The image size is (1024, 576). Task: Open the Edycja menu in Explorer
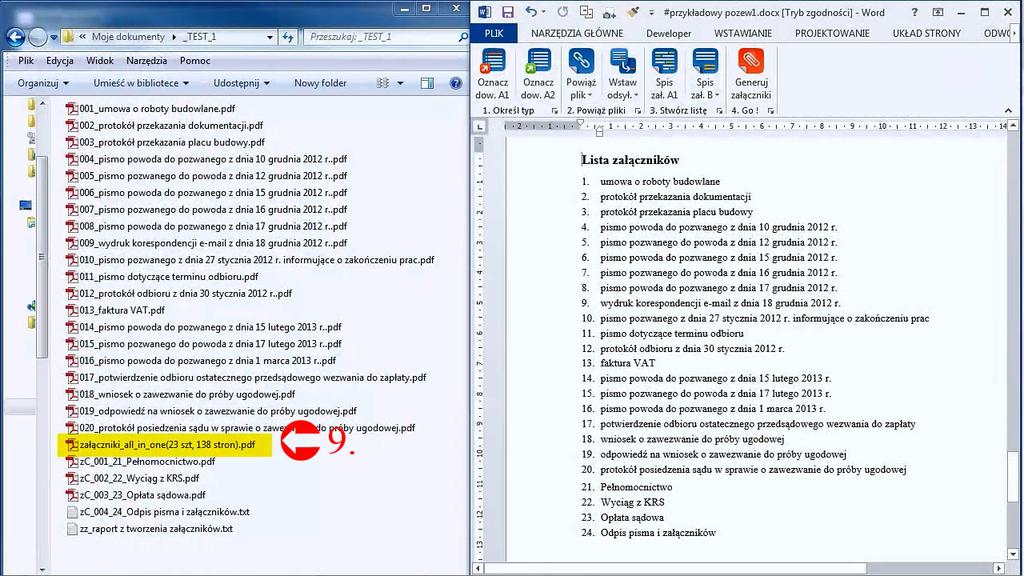(59, 61)
